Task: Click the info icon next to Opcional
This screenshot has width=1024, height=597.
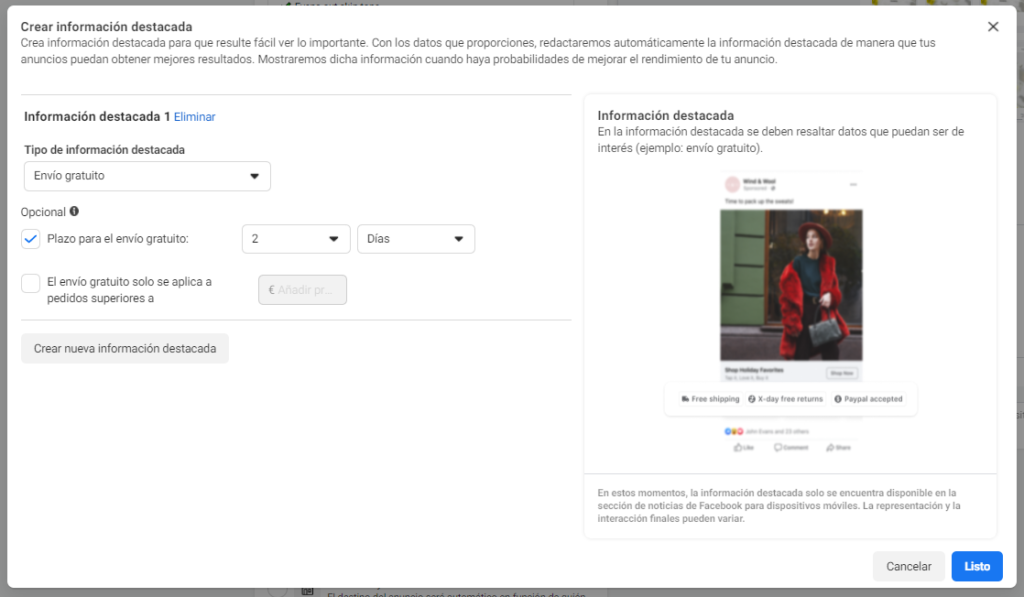Action: (74, 212)
